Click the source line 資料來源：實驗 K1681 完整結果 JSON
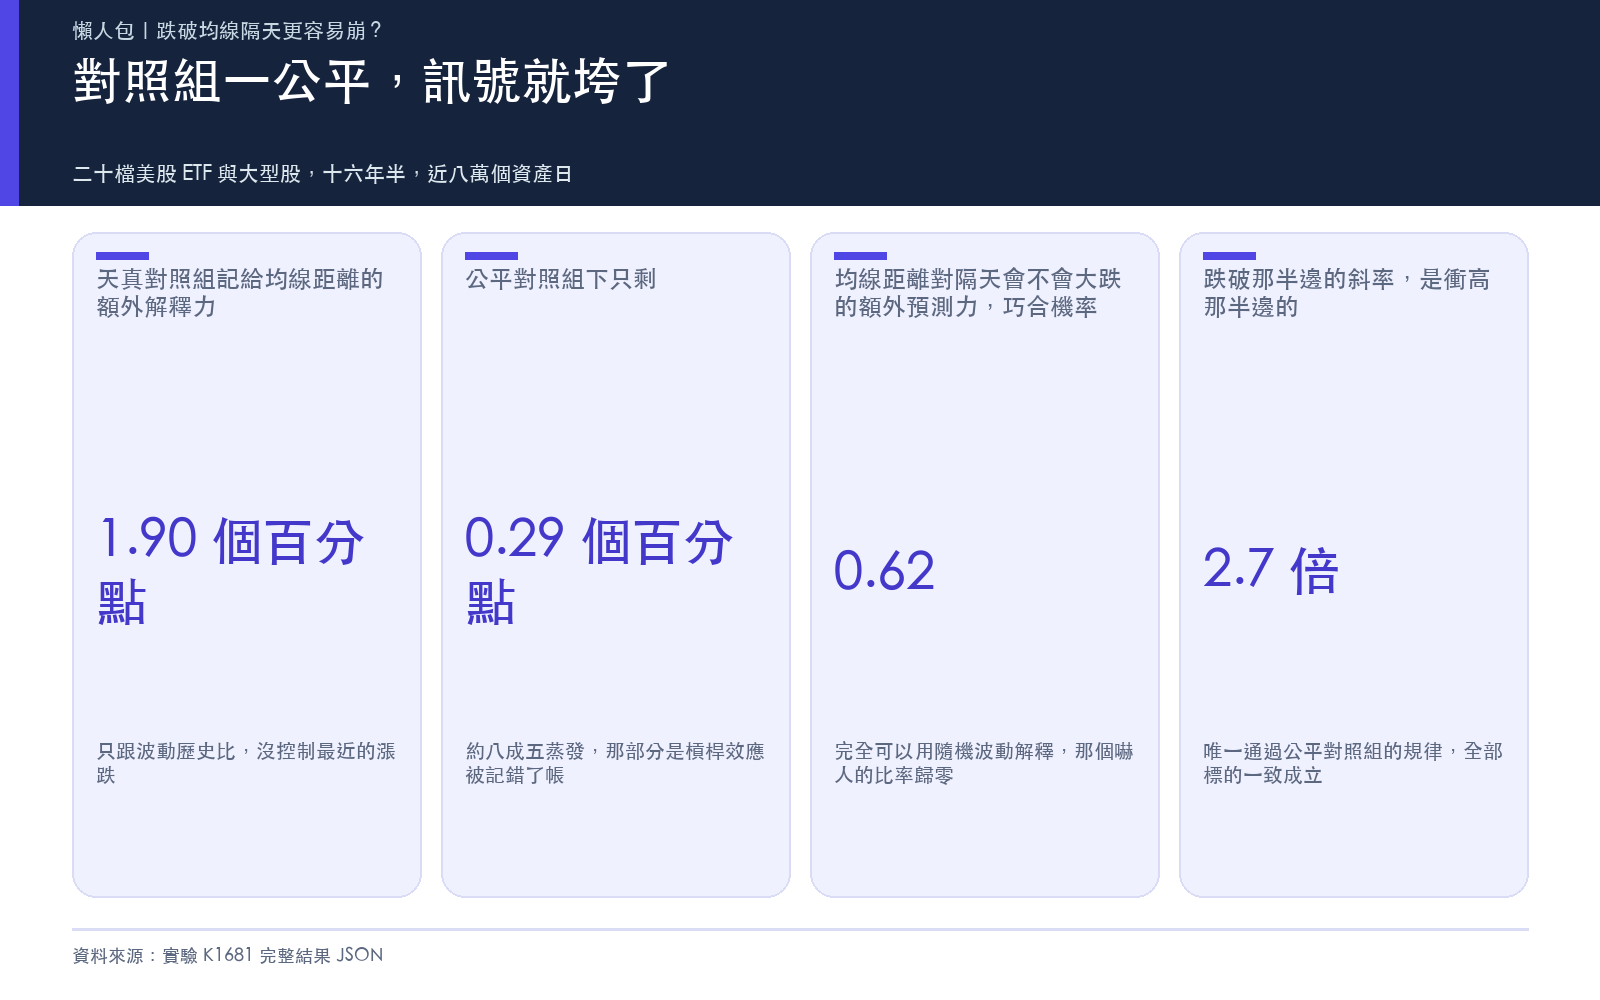 click(228, 955)
